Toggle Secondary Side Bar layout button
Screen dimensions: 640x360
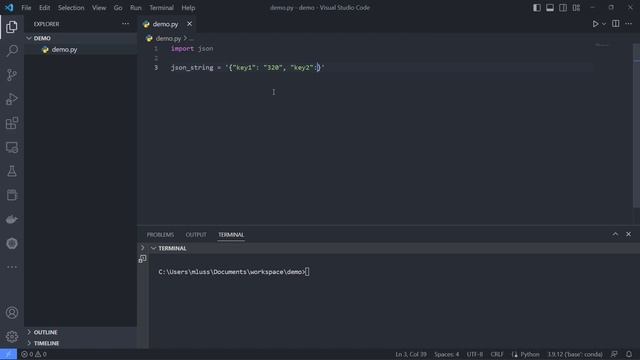[x=563, y=8]
